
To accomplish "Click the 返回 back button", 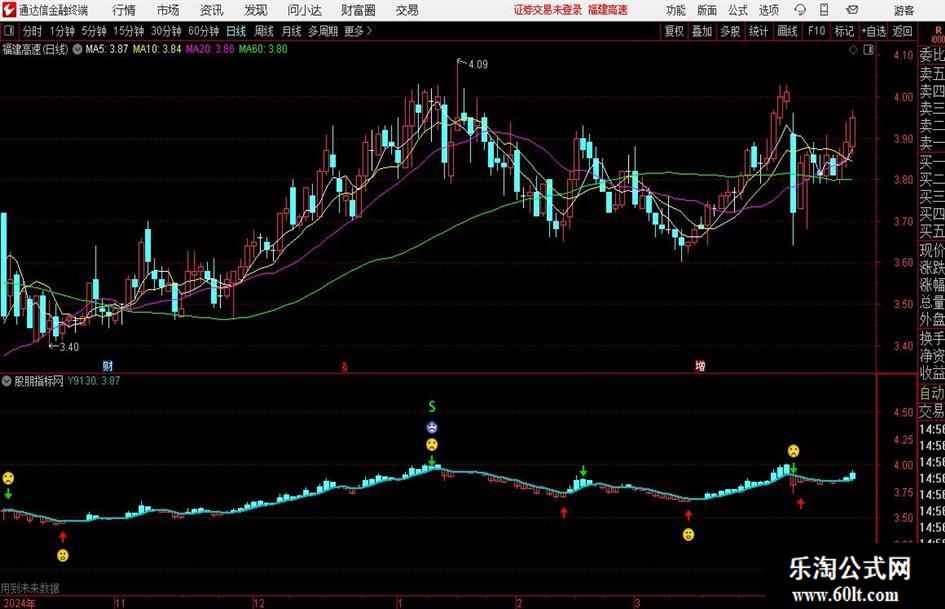I will click(x=902, y=31).
